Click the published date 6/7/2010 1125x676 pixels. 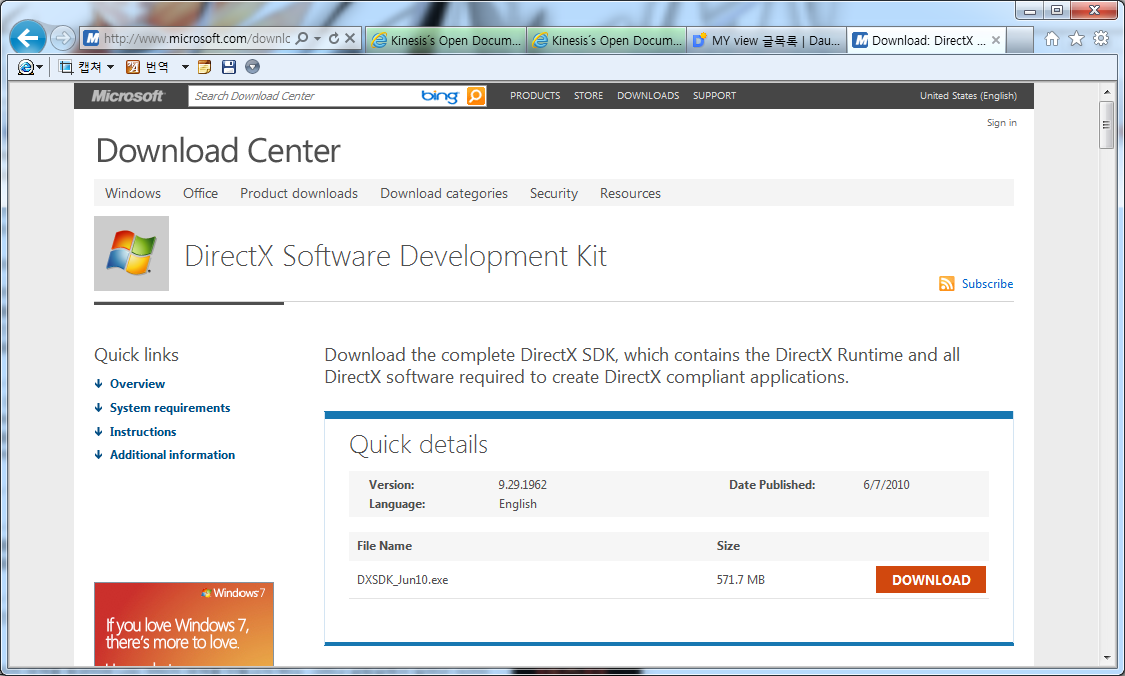(x=886, y=485)
